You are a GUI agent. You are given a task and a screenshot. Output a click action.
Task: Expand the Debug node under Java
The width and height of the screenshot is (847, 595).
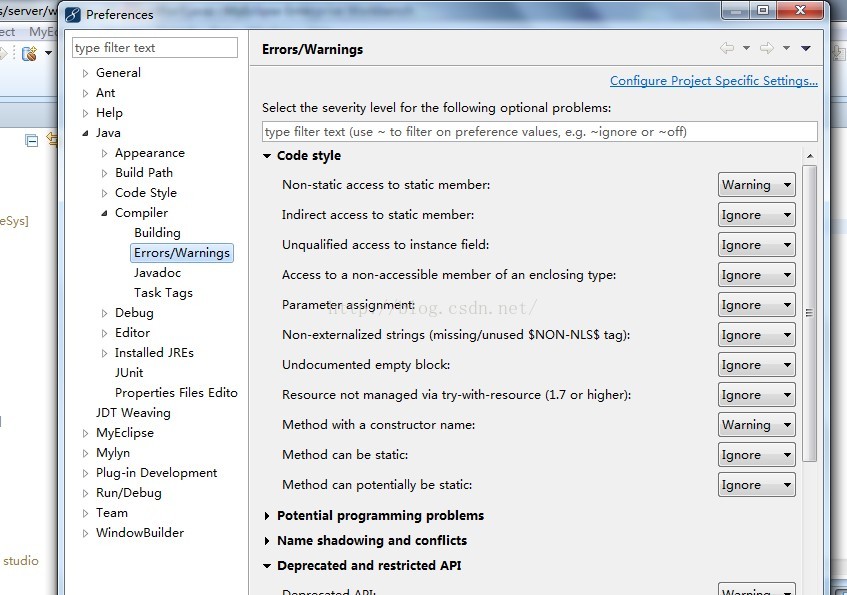[x=104, y=313]
